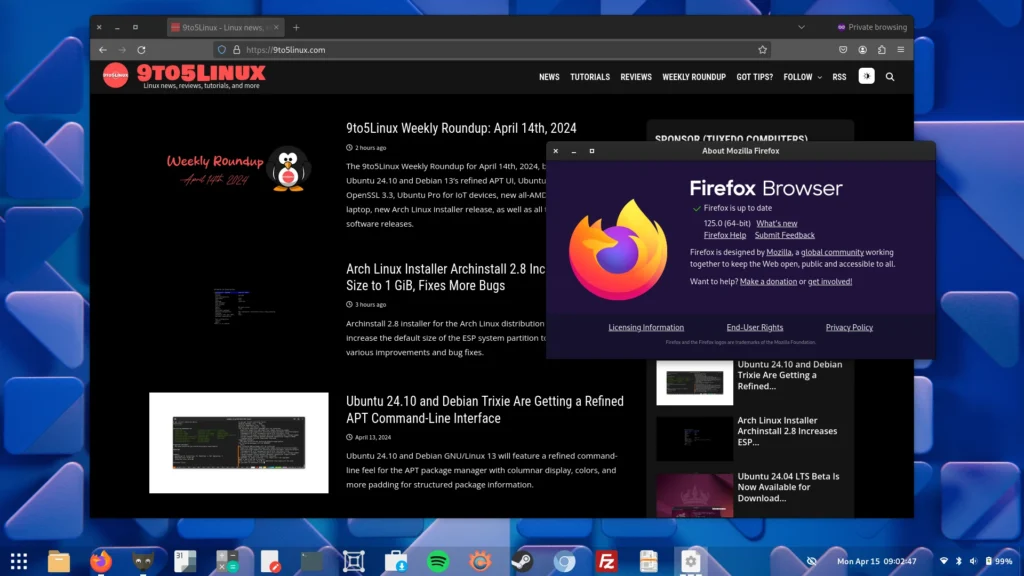
Task: Click the get involved! link
Action: tap(829, 281)
